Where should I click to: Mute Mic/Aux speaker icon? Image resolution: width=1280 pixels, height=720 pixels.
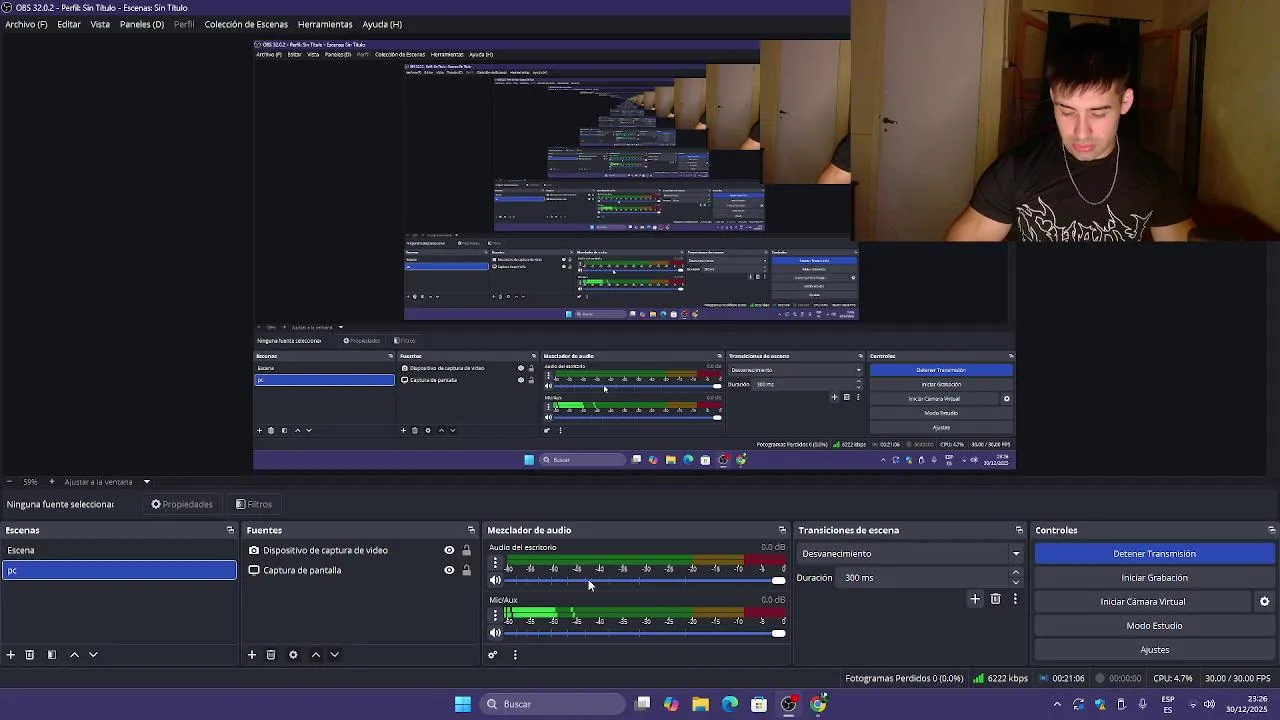point(495,633)
